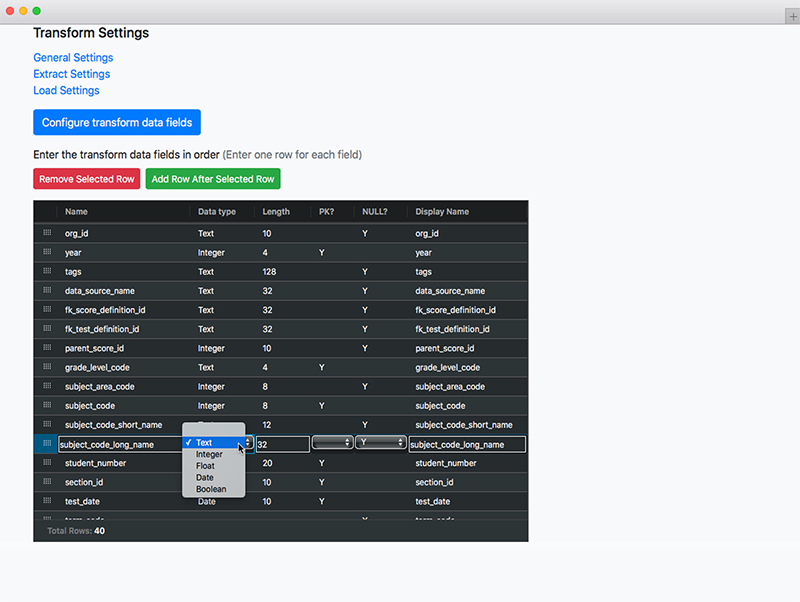800x602 pixels.
Task: Click Add Row After Selected Row
Action: click(213, 179)
